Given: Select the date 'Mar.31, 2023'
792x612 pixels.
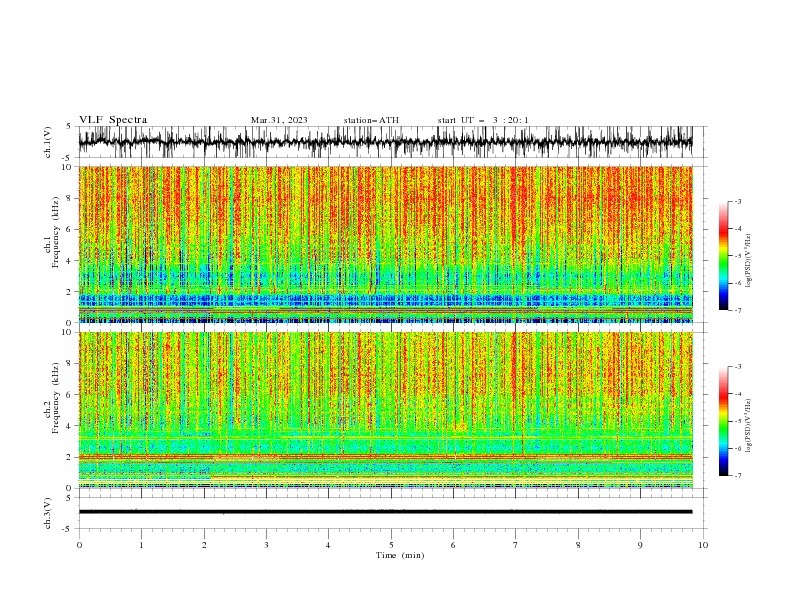Looking at the screenshot, I should coord(279,120).
